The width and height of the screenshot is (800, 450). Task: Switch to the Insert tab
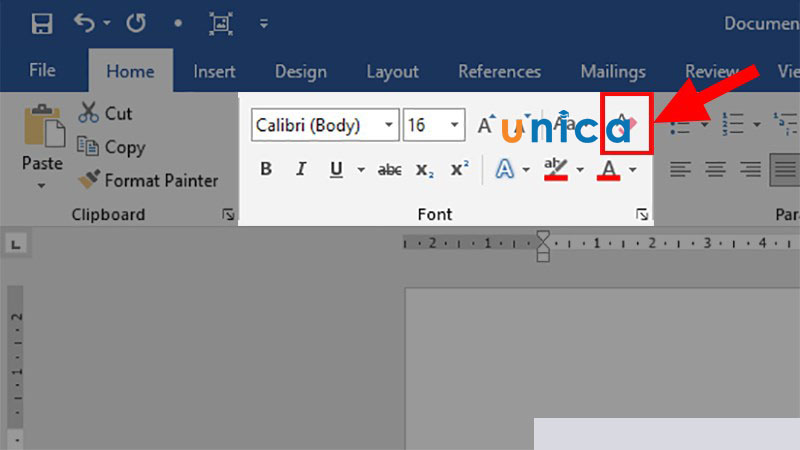(x=214, y=72)
